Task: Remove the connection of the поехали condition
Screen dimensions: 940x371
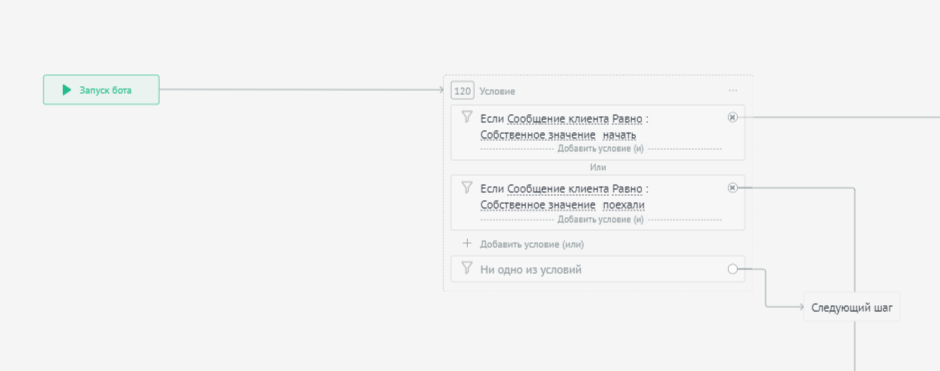Action: tap(732, 188)
